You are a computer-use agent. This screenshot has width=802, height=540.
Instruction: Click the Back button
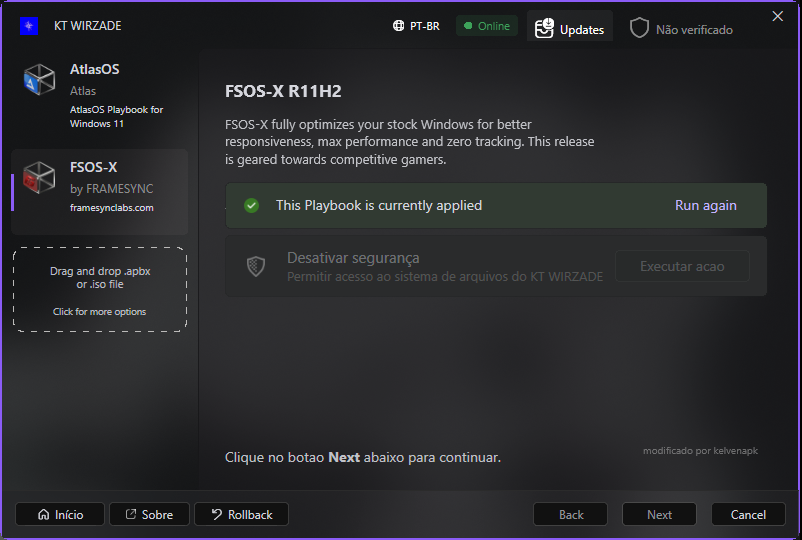[570, 514]
